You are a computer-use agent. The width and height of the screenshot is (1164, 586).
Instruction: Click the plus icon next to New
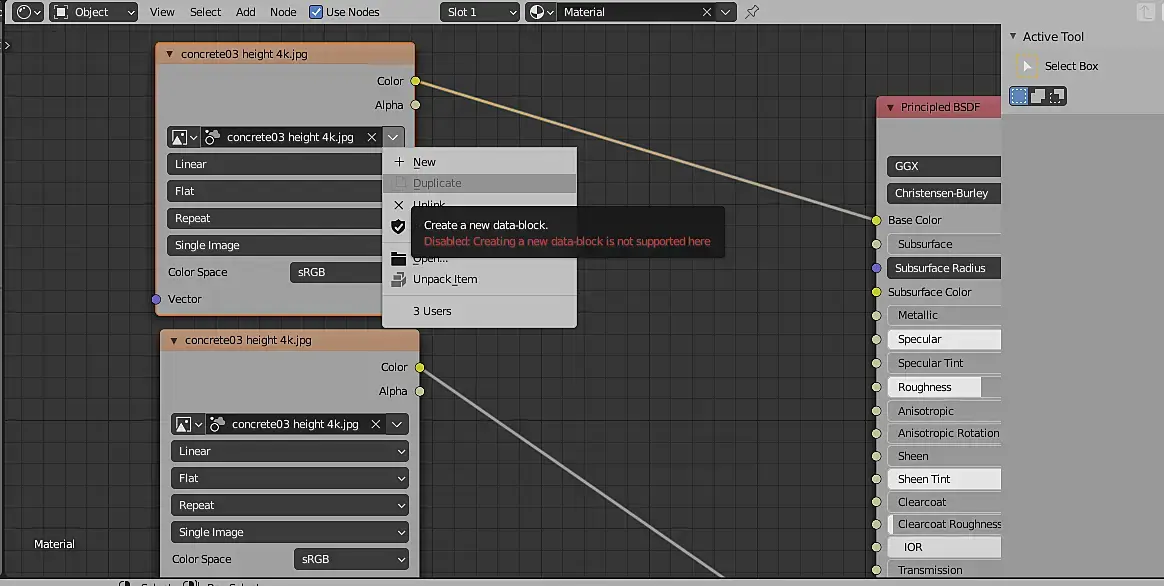click(x=399, y=162)
